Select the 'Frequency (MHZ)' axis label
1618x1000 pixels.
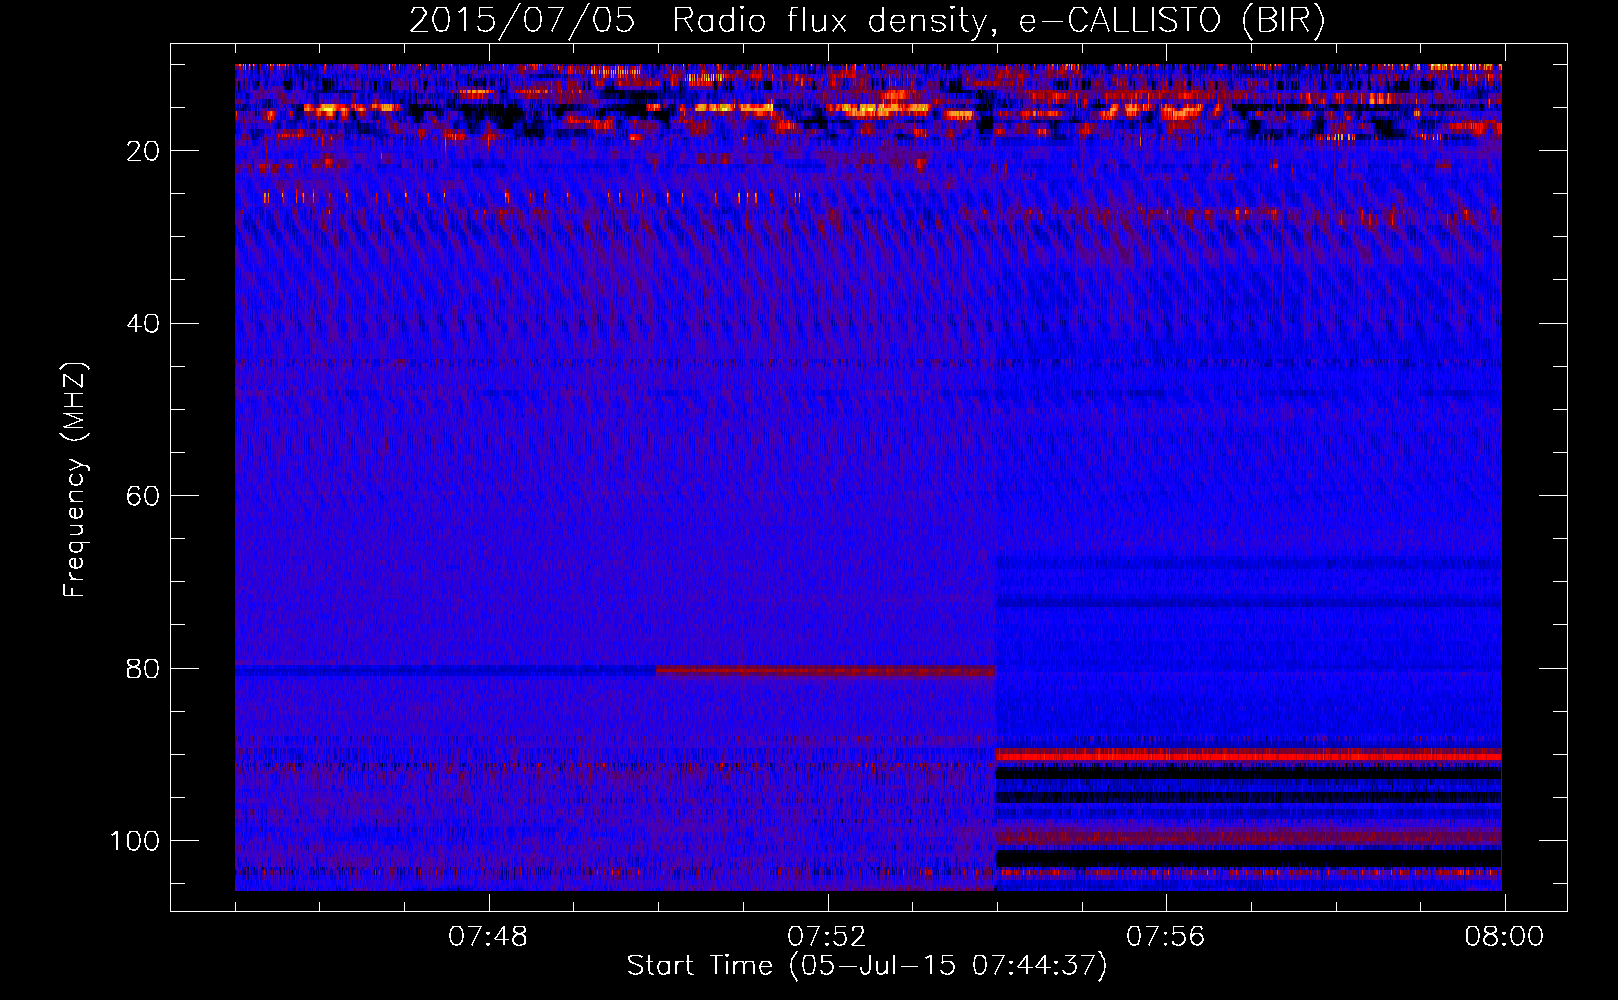coord(75,479)
